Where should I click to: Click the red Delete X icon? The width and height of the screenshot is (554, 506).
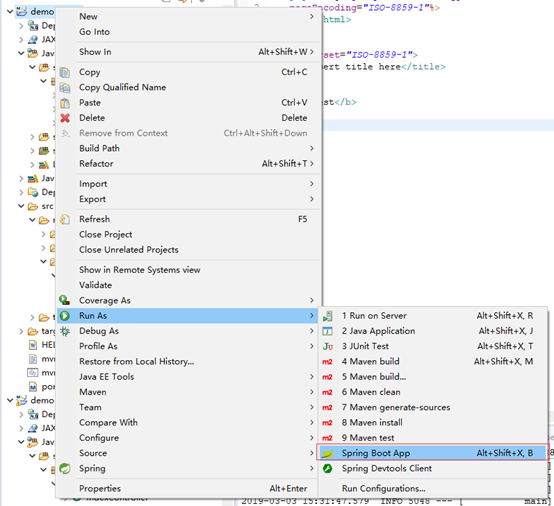pyautogui.click(x=65, y=118)
